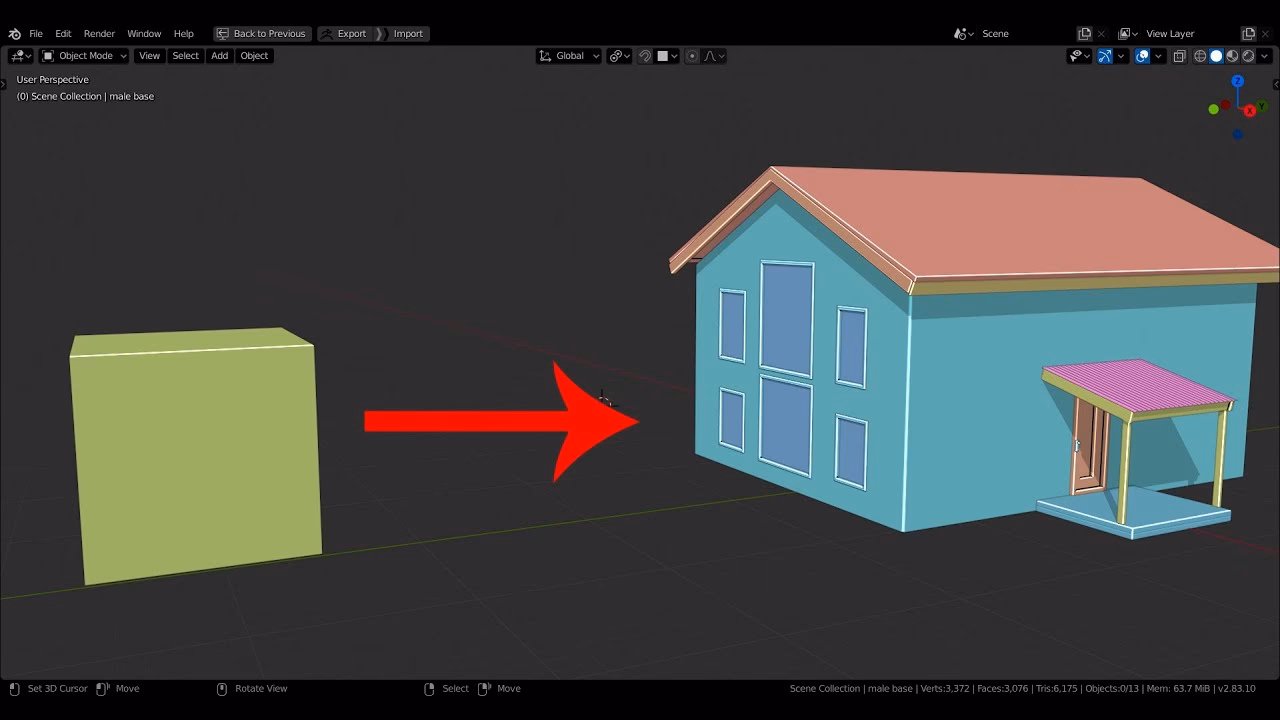1280x720 pixels.
Task: Delete the scene with the X icon
Action: (x=1101, y=34)
